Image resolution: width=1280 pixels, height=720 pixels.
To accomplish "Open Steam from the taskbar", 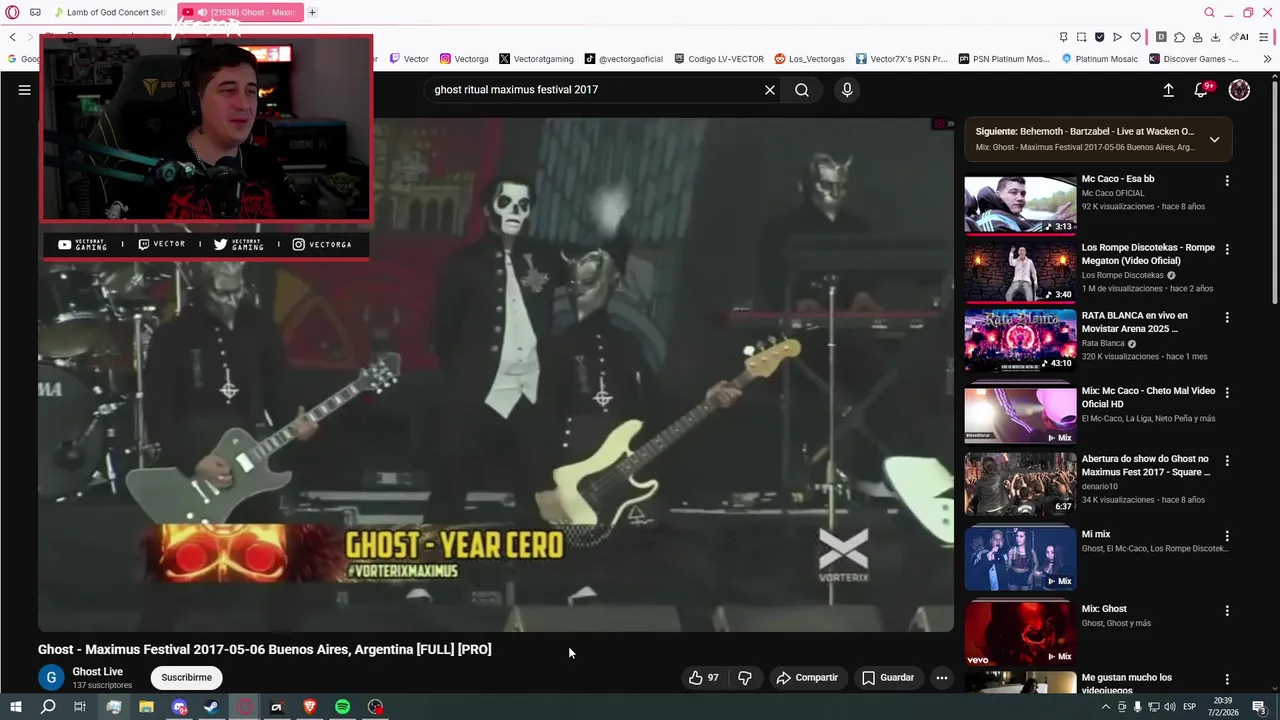I will (211, 707).
